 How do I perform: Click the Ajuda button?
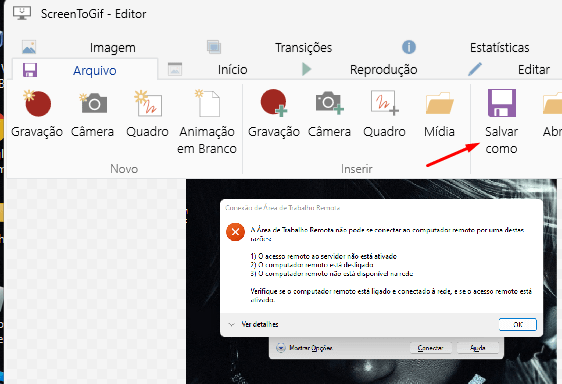coord(478,348)
